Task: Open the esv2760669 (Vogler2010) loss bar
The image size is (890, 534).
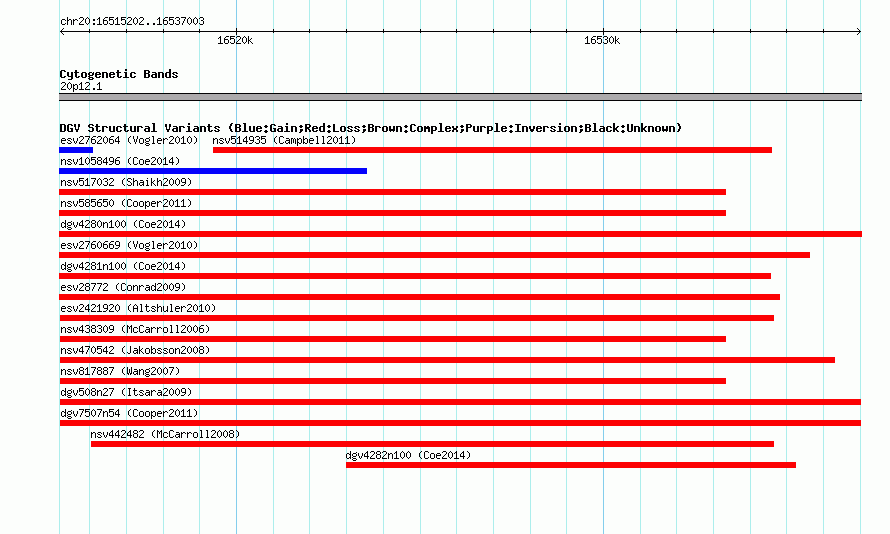Action: pos(434,255)
